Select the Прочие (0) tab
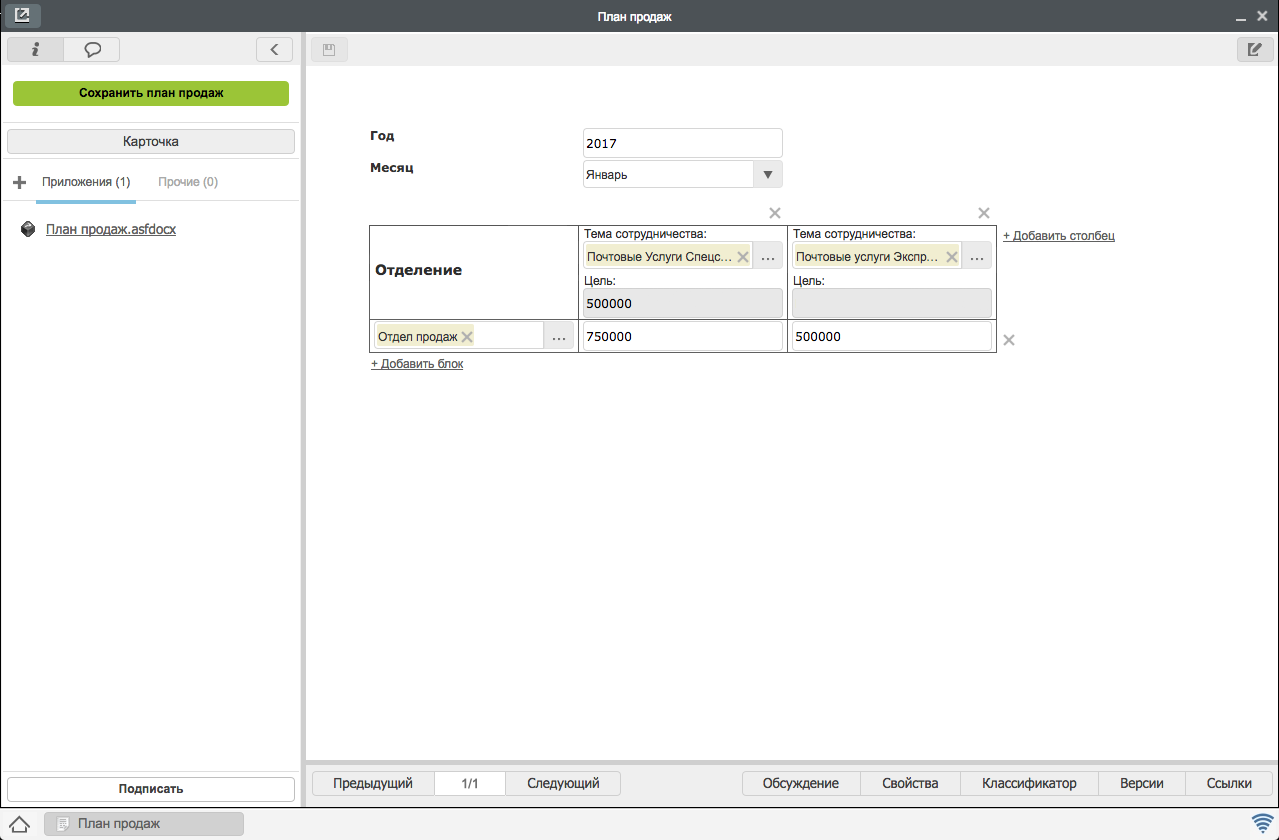Viewport: 1279px width, 840px height. [x=188, y=183]
